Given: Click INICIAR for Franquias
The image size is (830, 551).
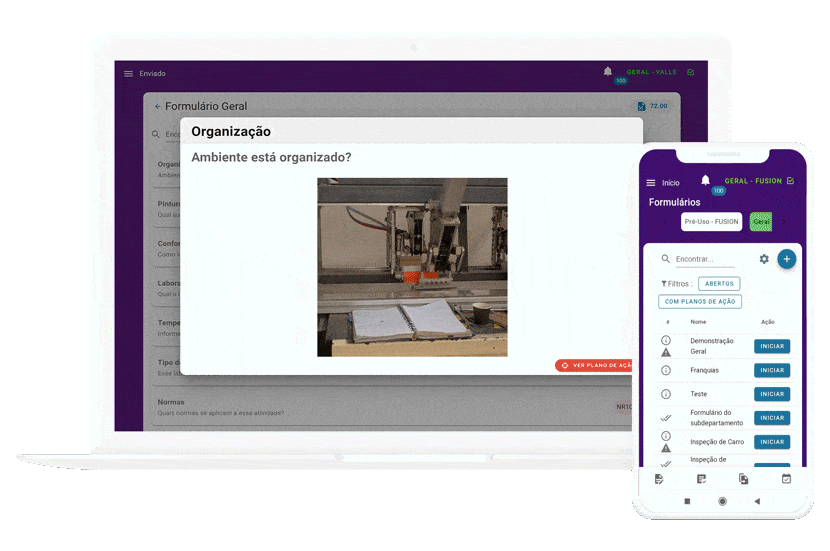Looking at the screenshot, I should pos(772,371).
